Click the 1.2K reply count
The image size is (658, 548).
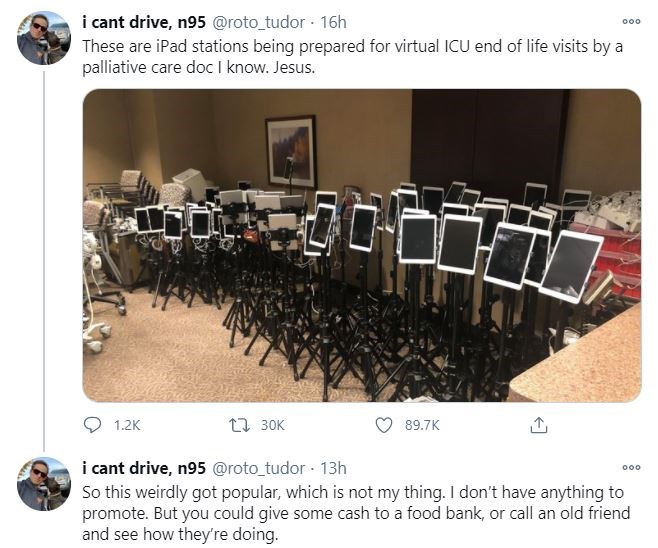127,425
